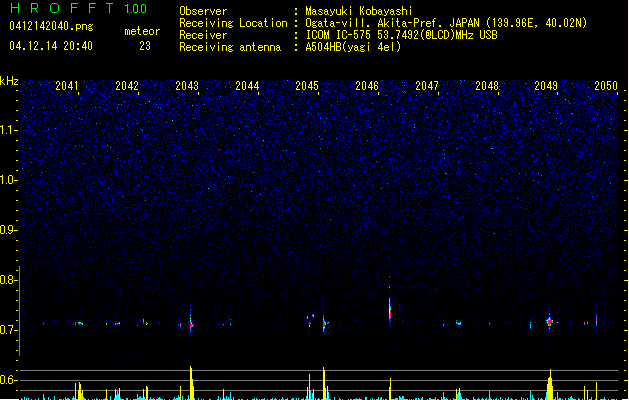629x400 pixels.
Task: Click the 1.1 kHz axis label
Action: (x=8, y=130)
